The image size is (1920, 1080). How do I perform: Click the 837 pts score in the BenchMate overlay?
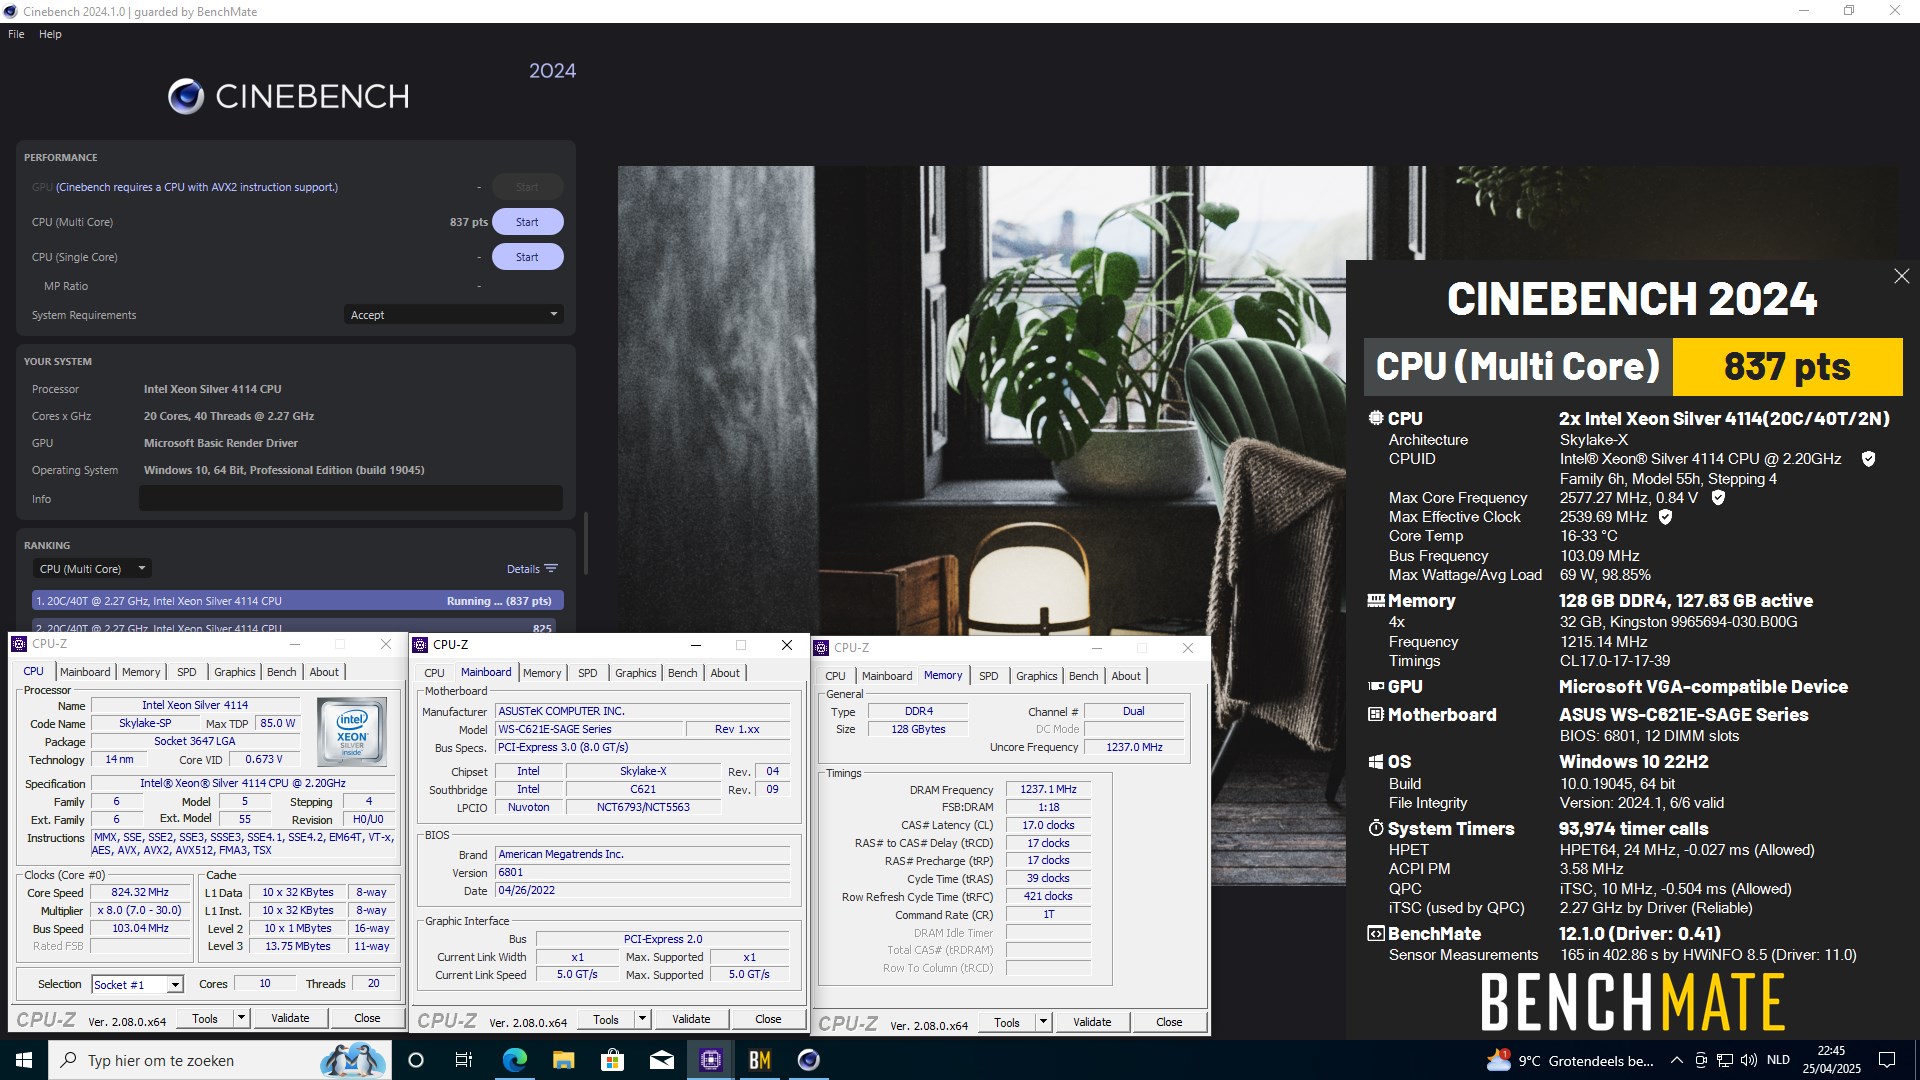pos(1787,367)
